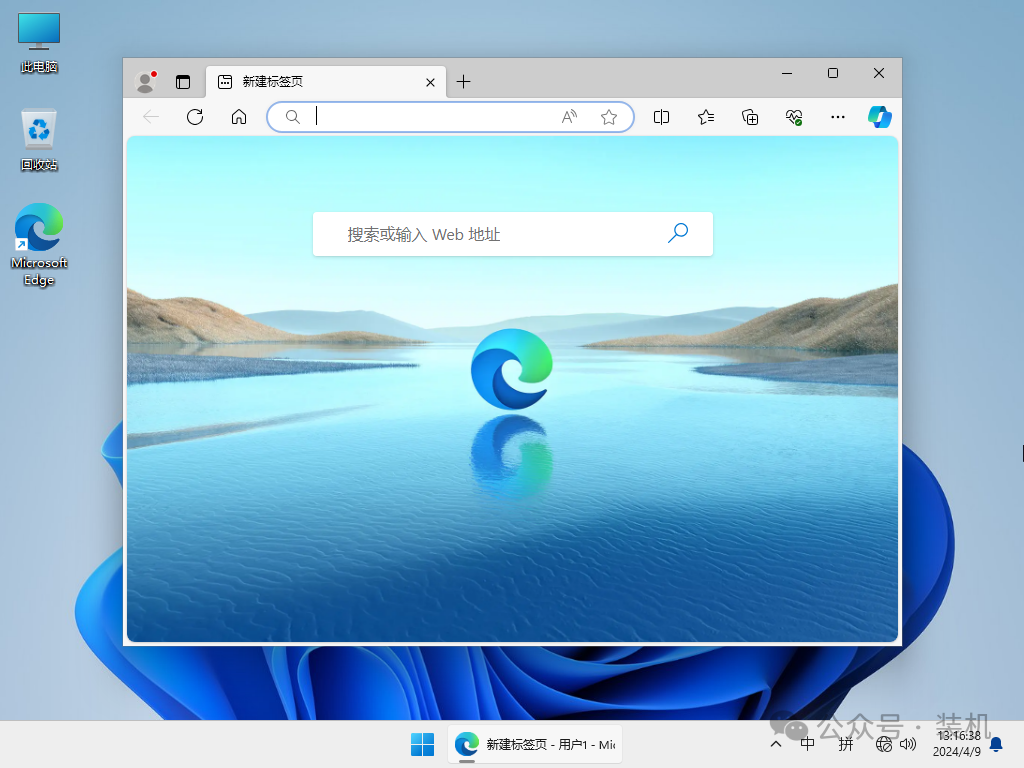The width and height of the screenshot is (1024, 768).
Task: Open Microsoft Edge from the desktop
Action: pos(38,228)
